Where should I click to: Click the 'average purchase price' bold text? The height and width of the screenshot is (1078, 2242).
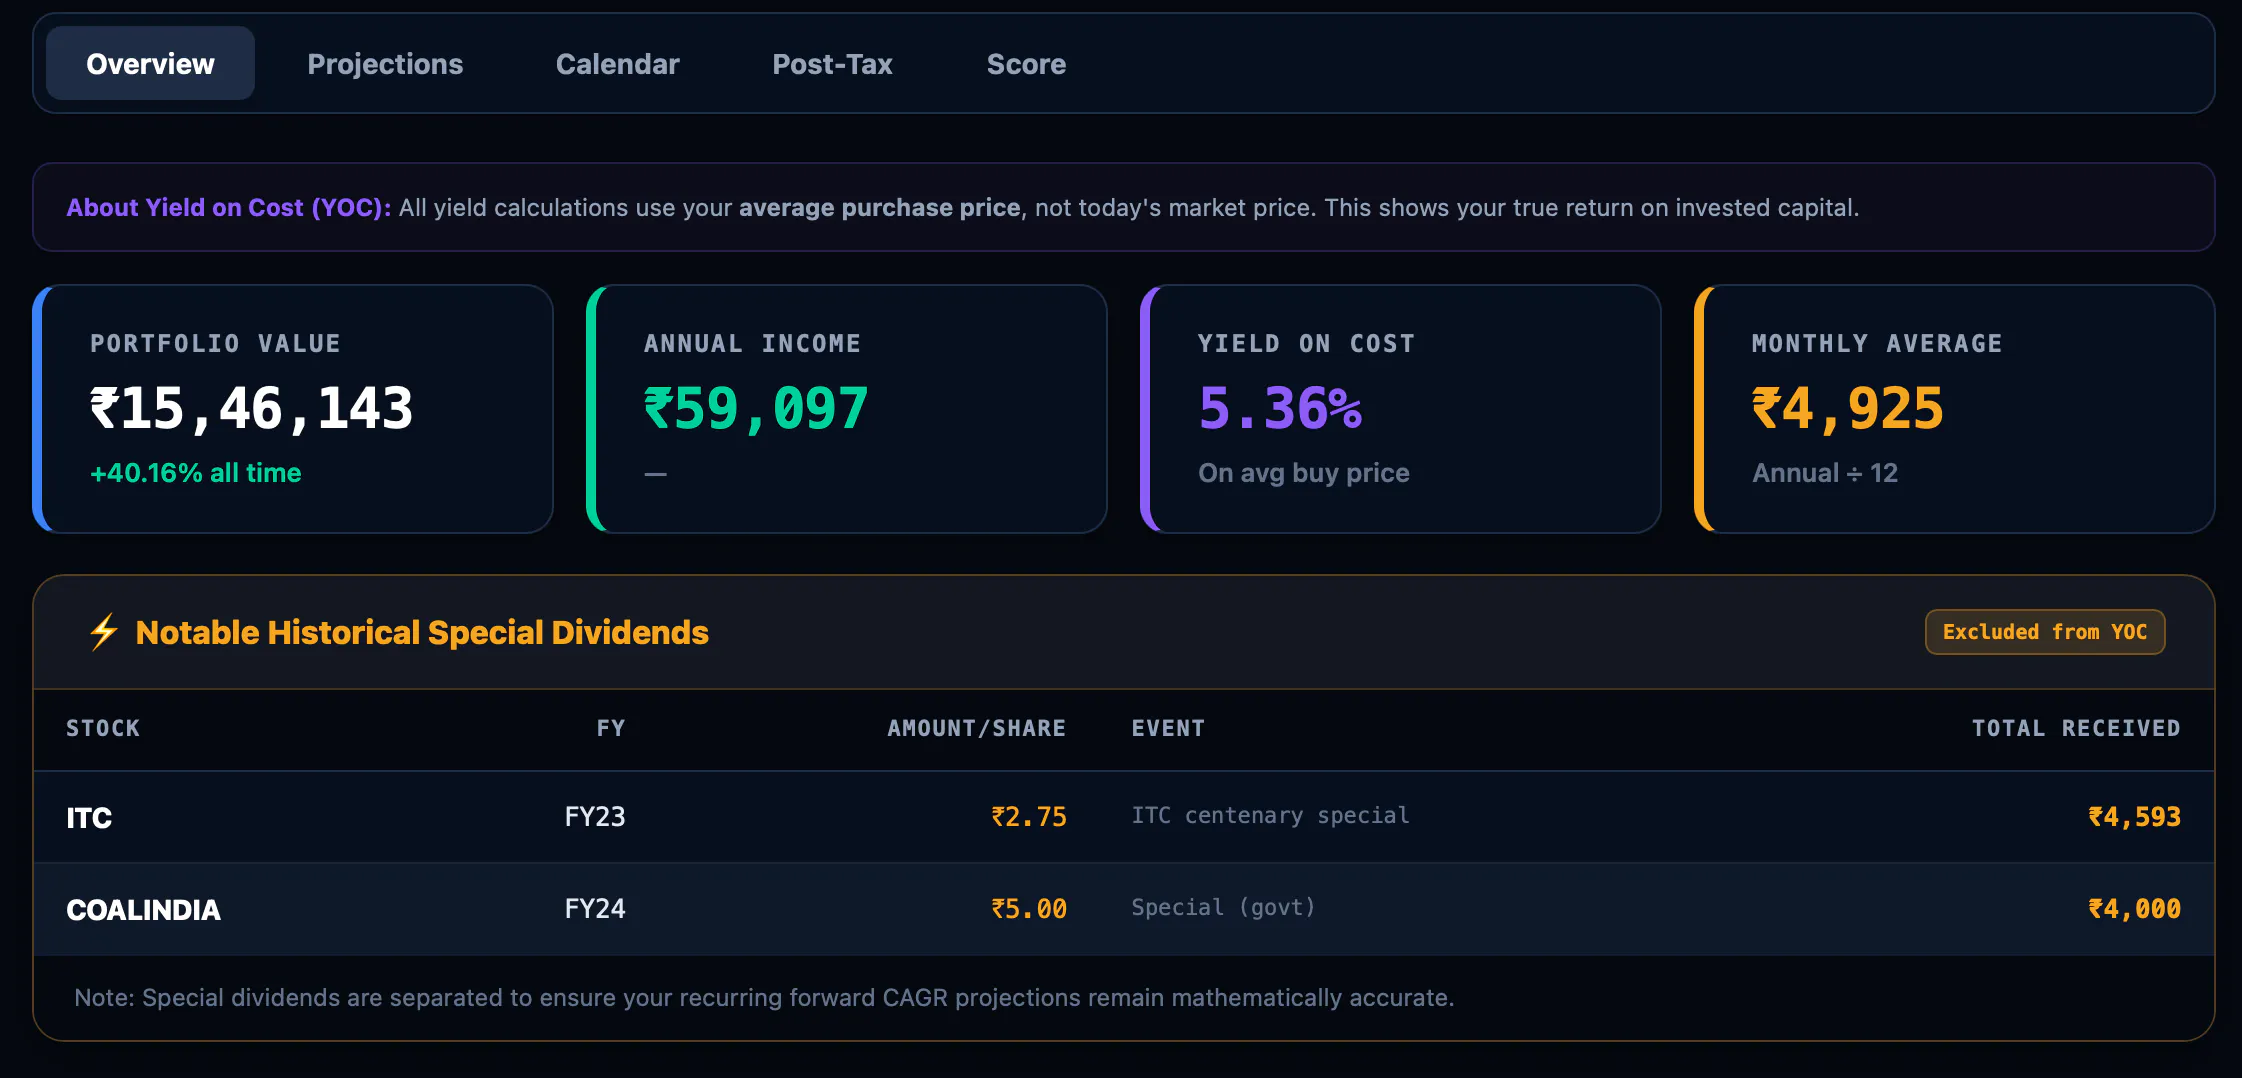(880, 207)
